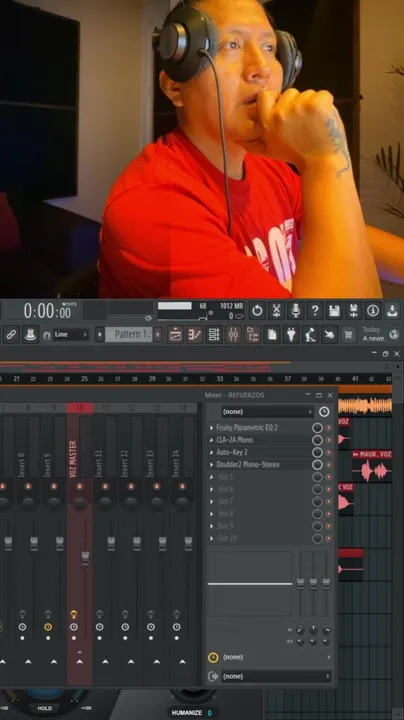Click the microphone recording icon
The height and width of the screenshot is (720, 404).
(296, 311)
